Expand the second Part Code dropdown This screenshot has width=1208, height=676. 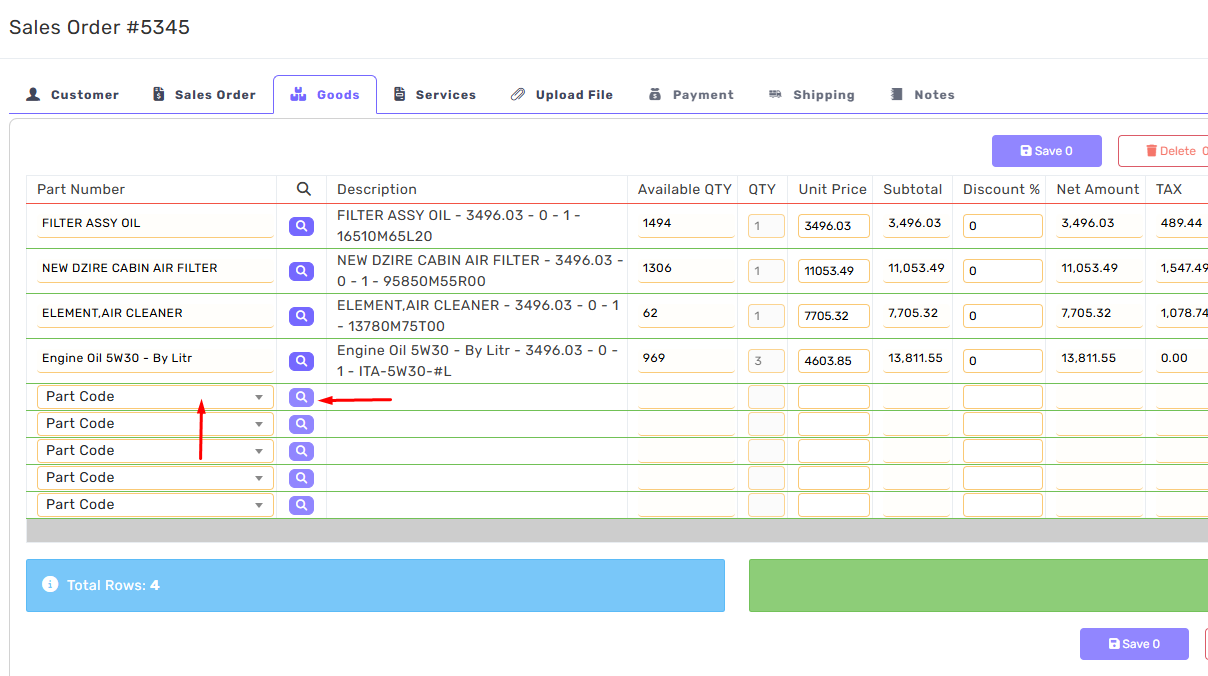coord(155,424)
